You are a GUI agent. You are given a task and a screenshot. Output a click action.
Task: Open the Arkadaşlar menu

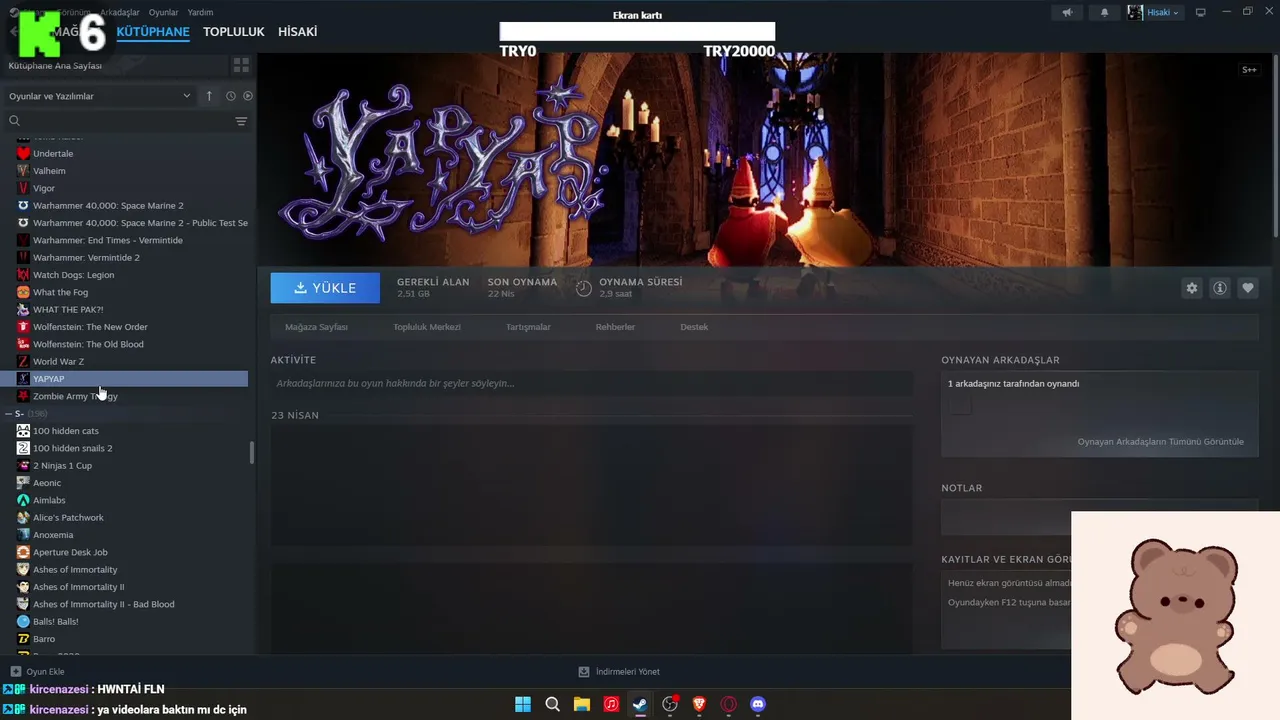tap(120, 12)
